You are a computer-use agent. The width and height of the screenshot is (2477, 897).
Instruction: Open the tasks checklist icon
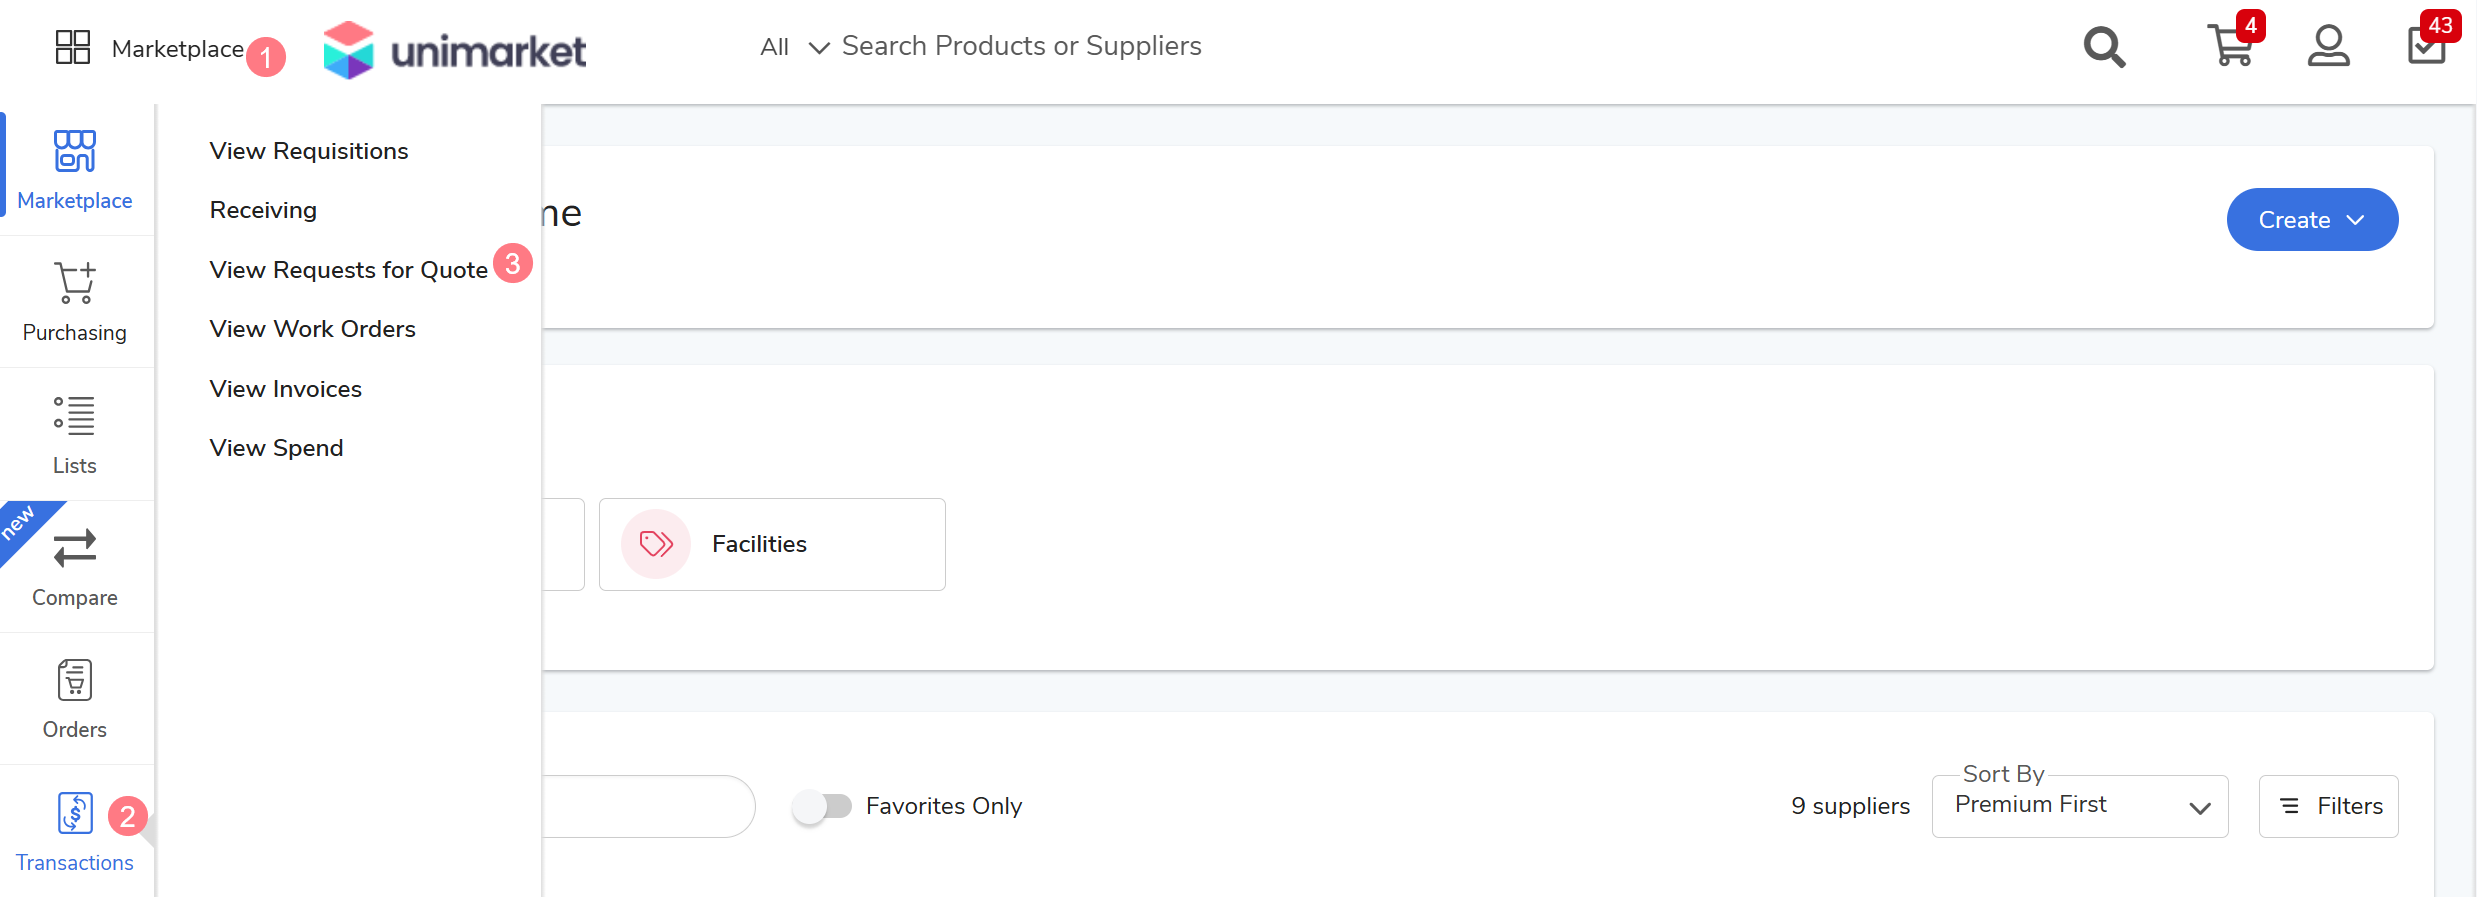[x=2426, y=46]
